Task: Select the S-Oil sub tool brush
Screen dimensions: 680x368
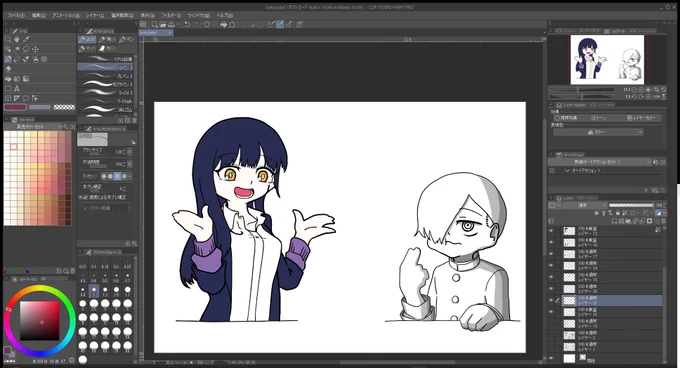Action: click(x=105, y=93)
